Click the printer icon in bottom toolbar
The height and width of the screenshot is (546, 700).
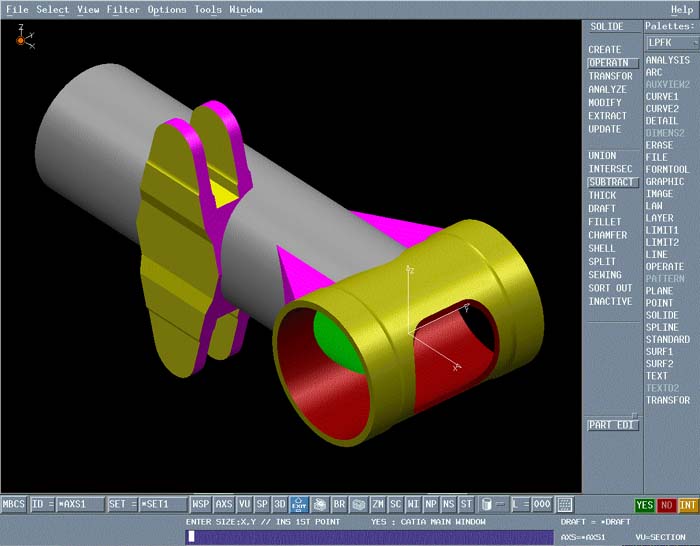318,505
